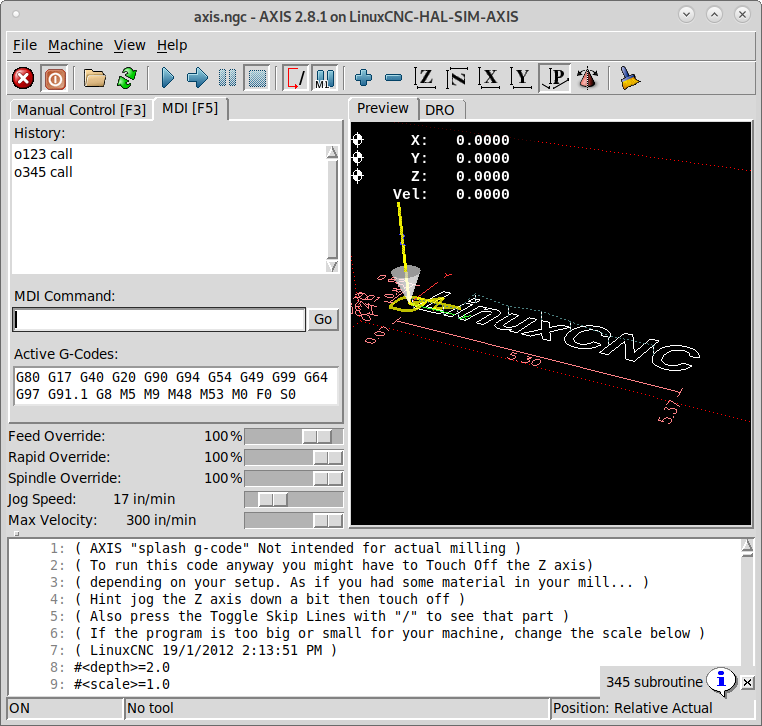This screenshot has width=762, height=726.
Task: Click G-code listing scrollbar up arrow
Action: coord(747,547)
